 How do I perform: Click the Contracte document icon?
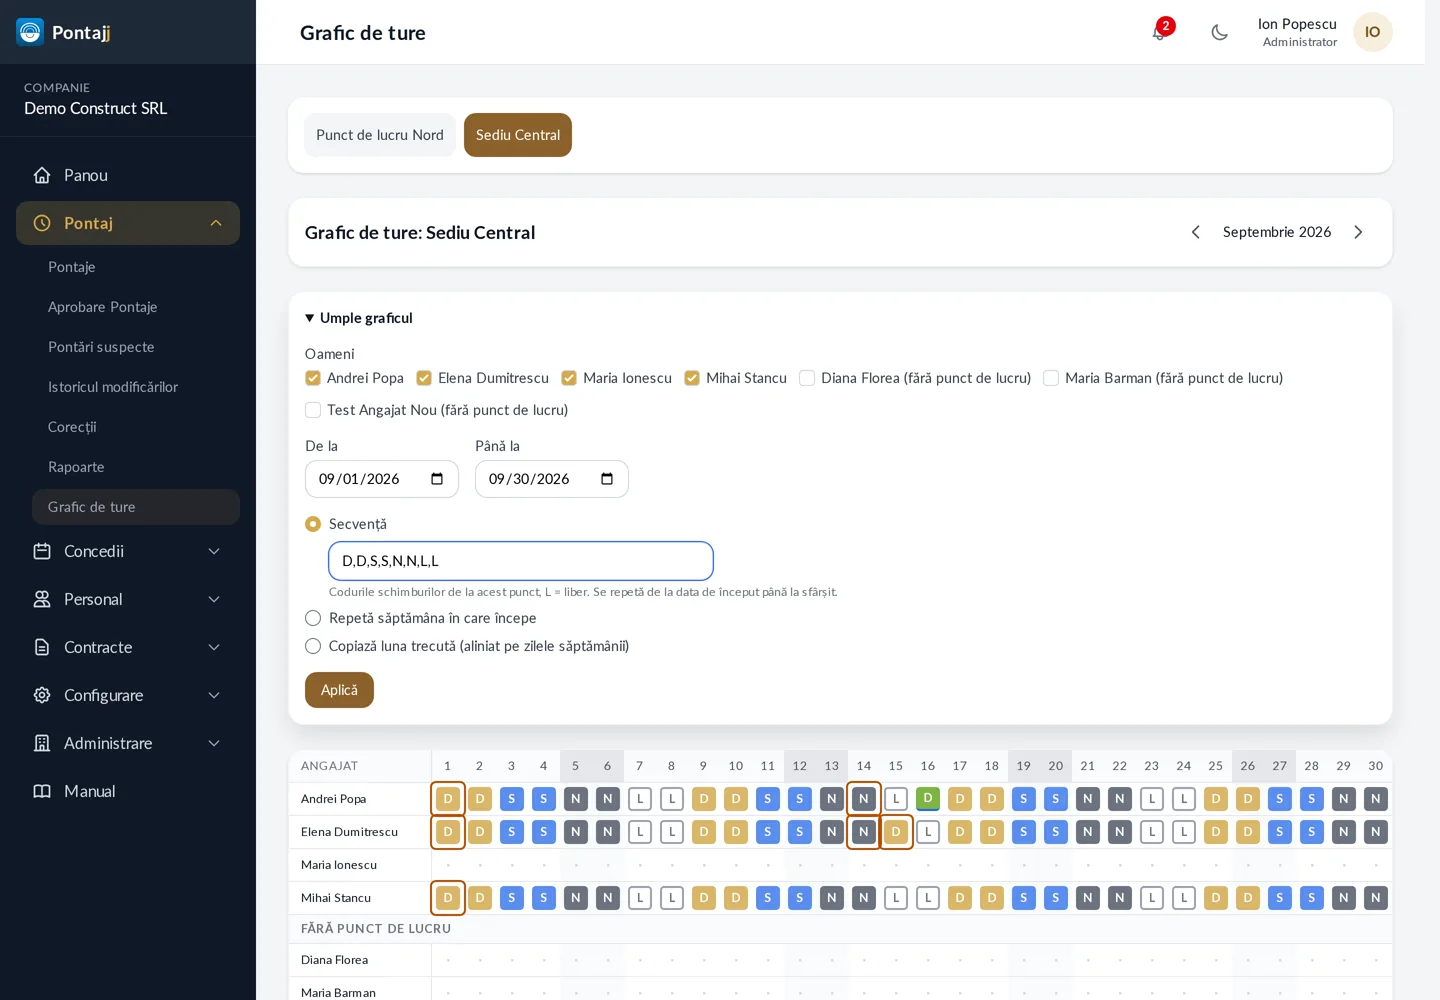point(42,647)
